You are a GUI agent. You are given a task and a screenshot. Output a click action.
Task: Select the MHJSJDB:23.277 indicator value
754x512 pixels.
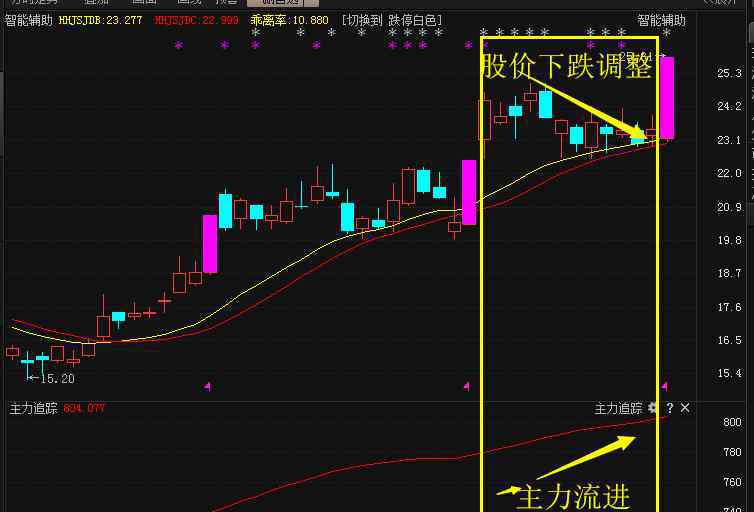(101, 21)
